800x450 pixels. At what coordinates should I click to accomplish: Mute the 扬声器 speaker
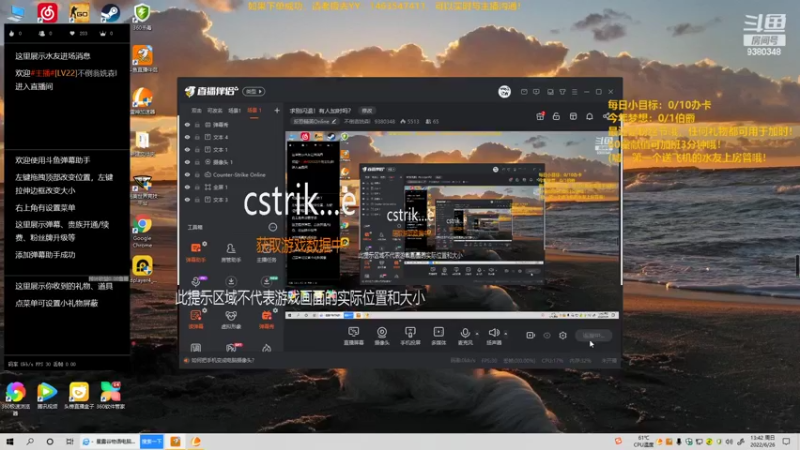tap(493, 336)
